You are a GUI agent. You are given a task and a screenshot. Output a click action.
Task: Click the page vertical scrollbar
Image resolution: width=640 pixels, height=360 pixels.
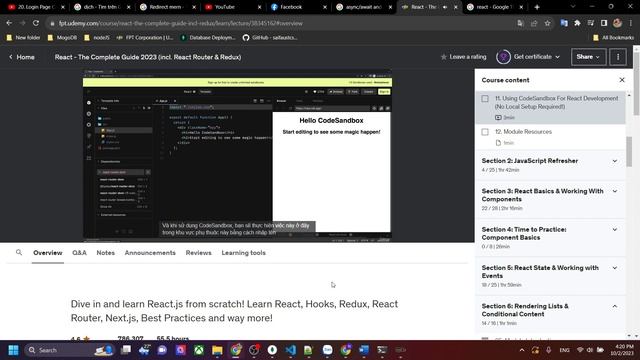(636, 84)
